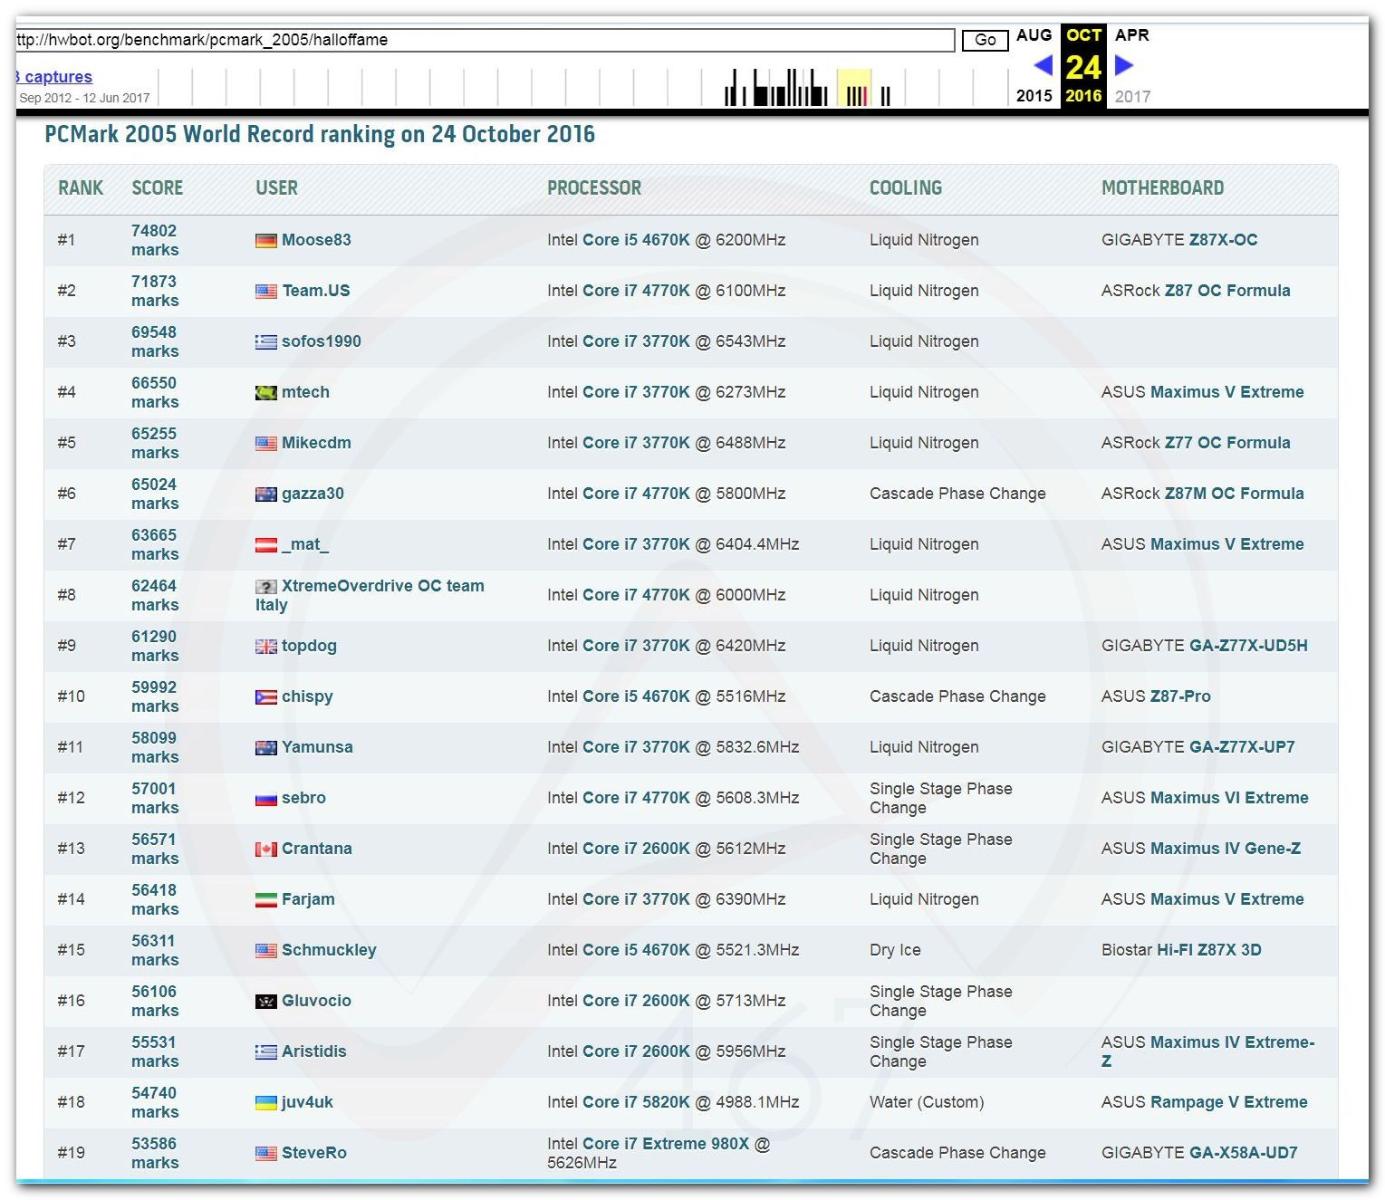Click the US flag icon beside Schmuckley
Viewport: 1385px width, 1200px height.
point(265,951)
